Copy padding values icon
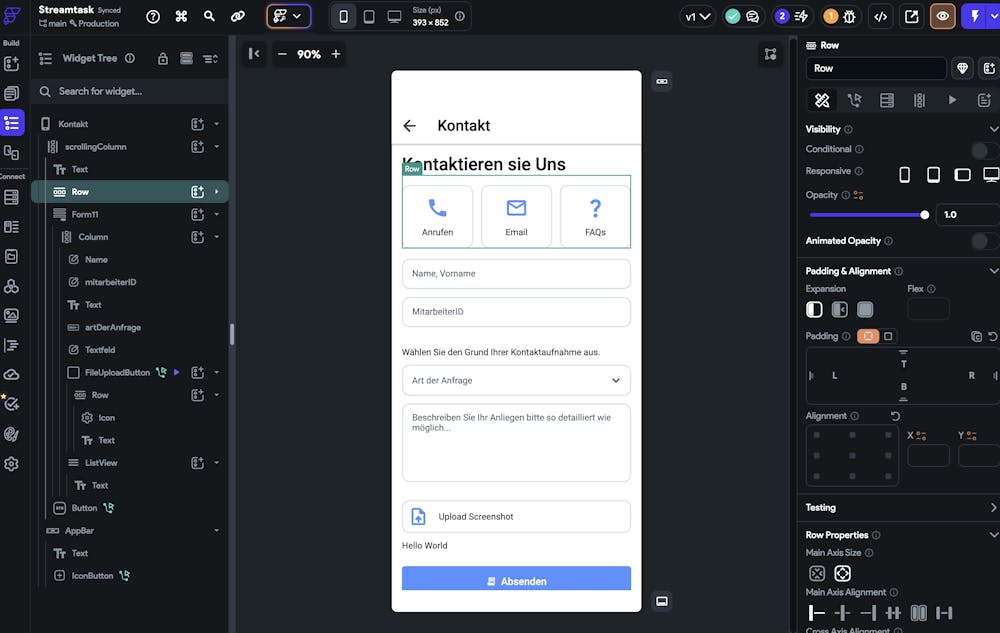 (x=976, y=336)
